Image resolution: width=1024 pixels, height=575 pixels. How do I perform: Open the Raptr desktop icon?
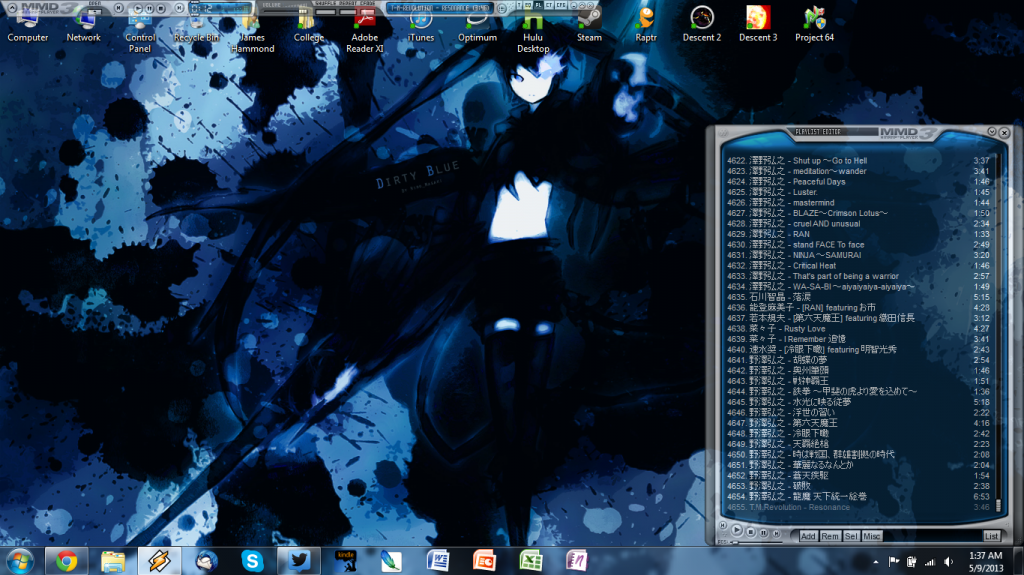(x=645, y=25)
